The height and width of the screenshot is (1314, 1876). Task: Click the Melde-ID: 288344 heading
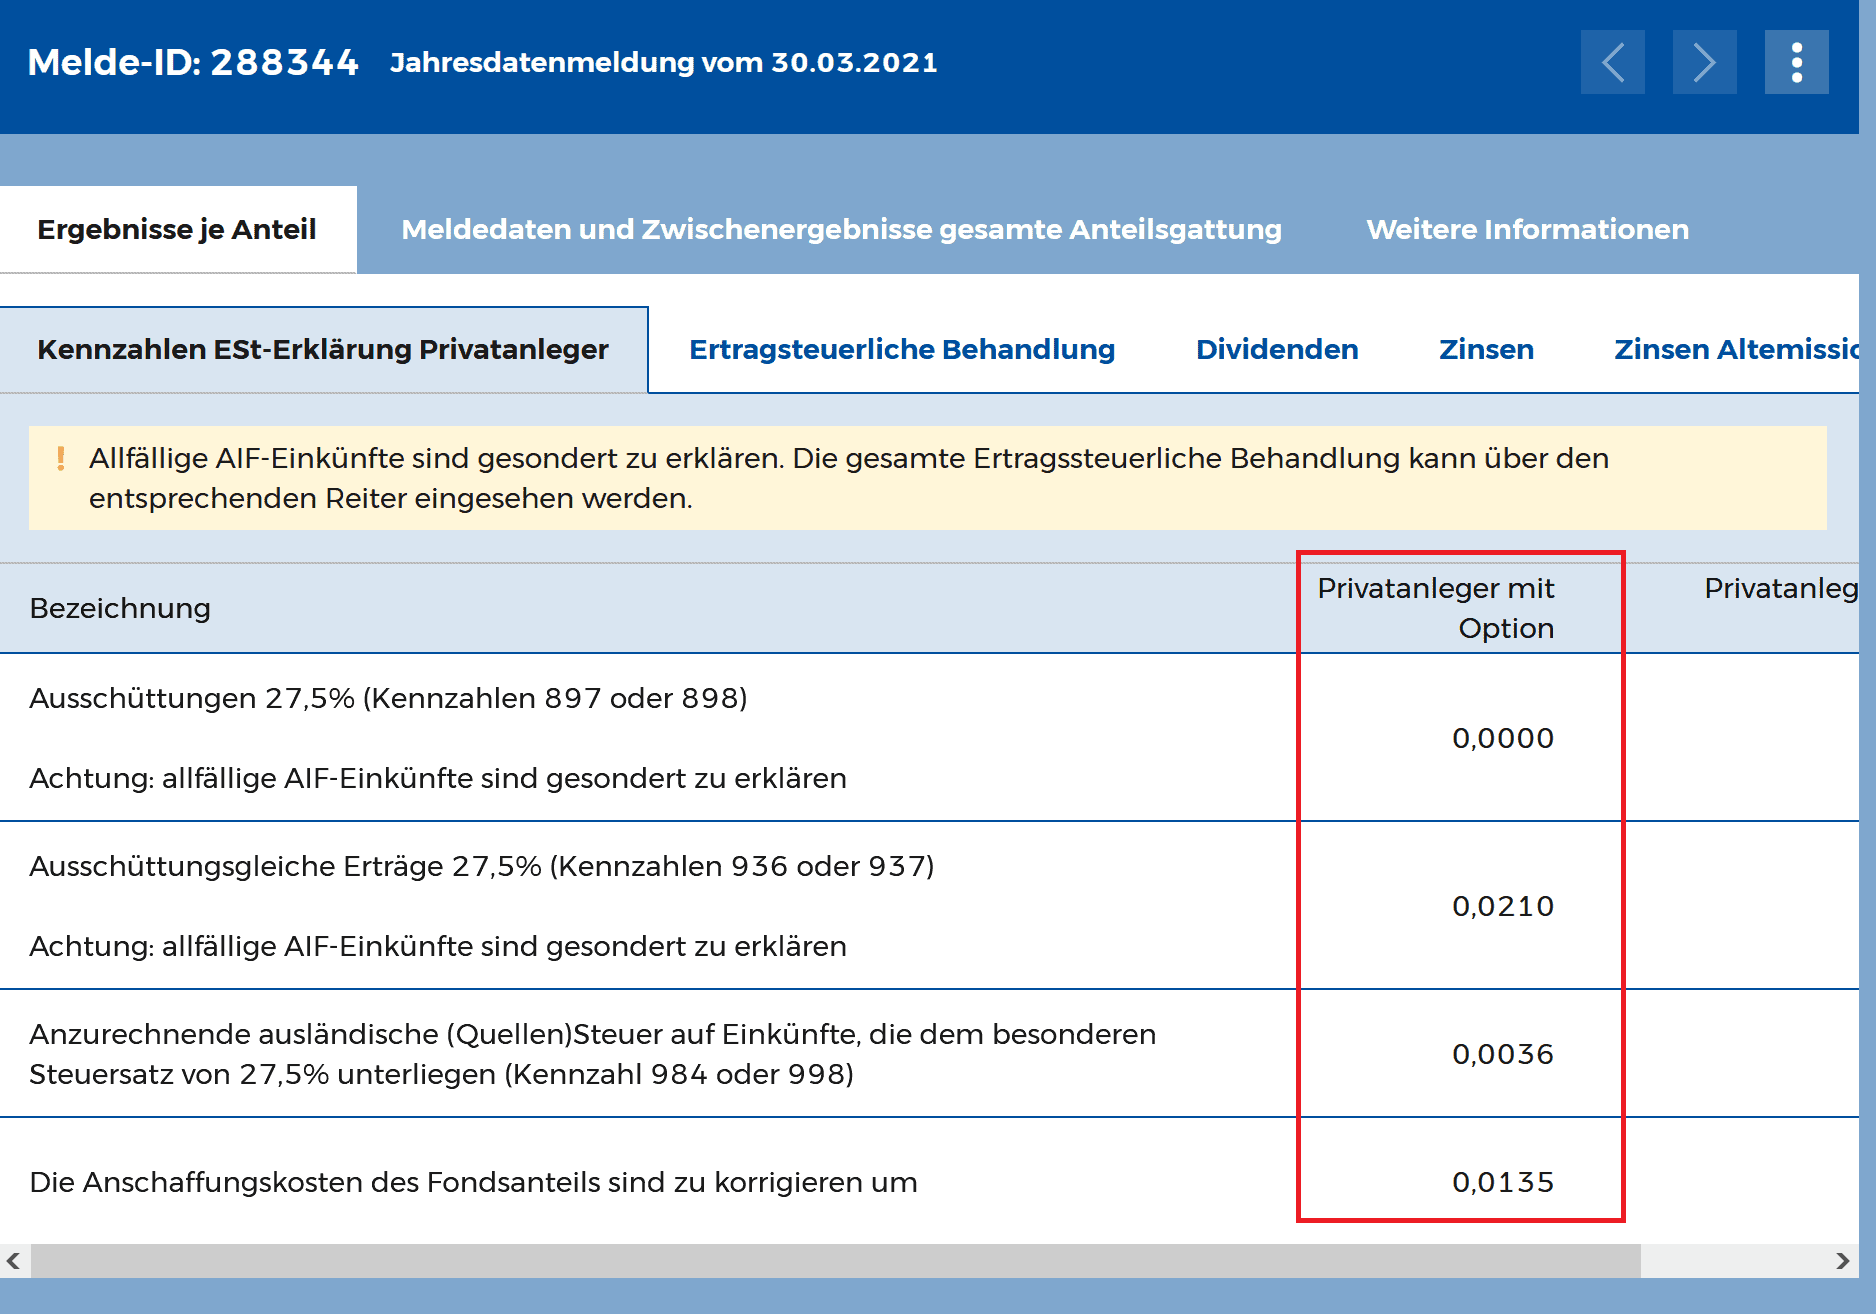(193, 62)
